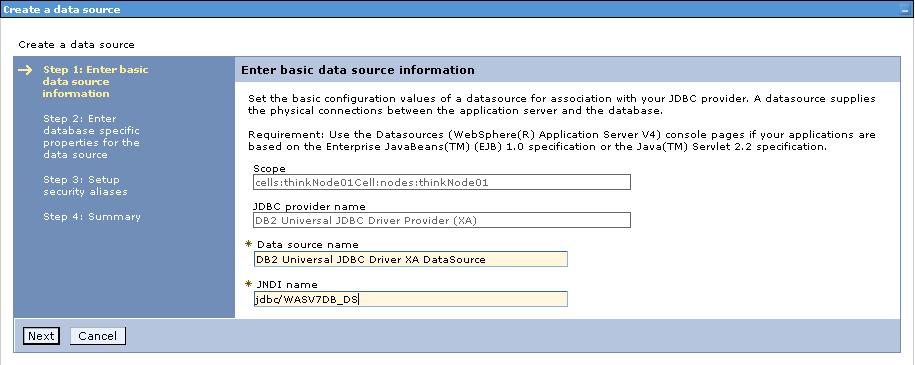915x365 pixels.
Task: Go to Step 2: database specific properties
Action: tap(92, 137)
